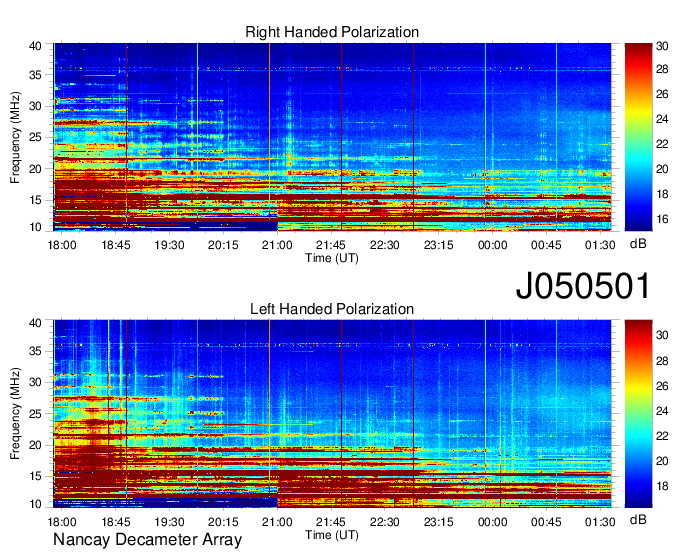Screen dimensions: 680x552
Task: Click 23:15 time tick on upper plot
Action: tap(438, 245)
